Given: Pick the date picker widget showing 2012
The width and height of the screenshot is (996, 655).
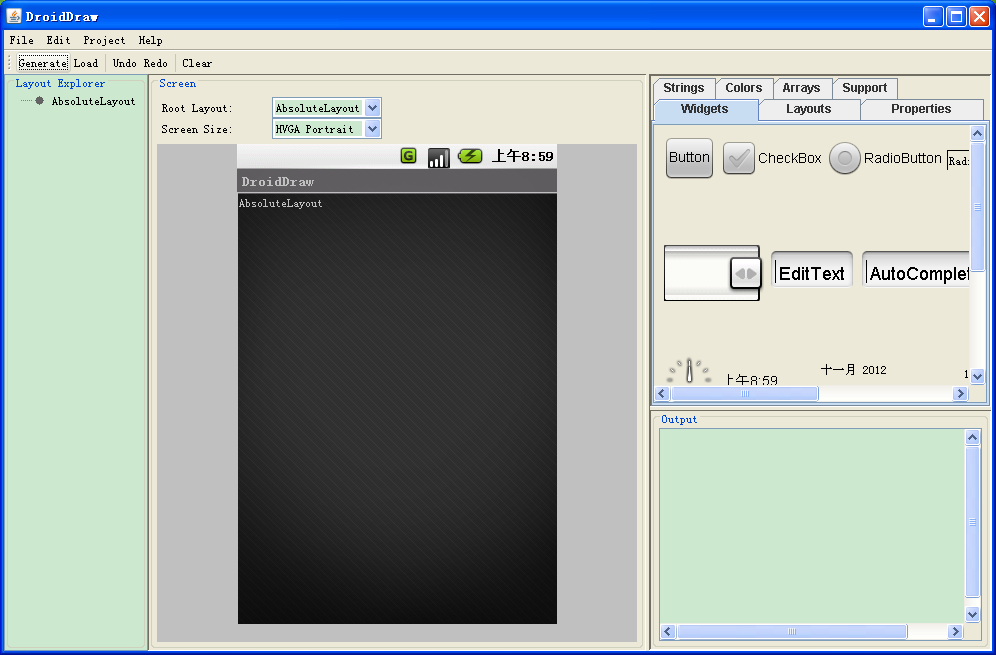Looking at the screenshot, I should click(853, 370).
